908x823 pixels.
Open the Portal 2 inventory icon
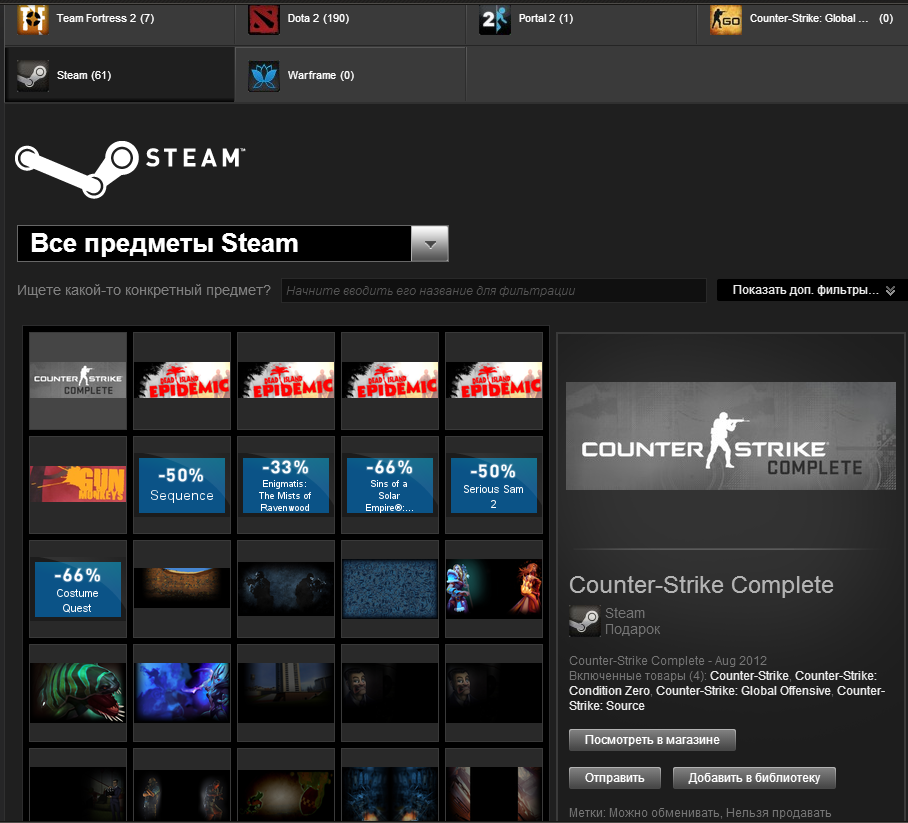(x=495, y=19)
